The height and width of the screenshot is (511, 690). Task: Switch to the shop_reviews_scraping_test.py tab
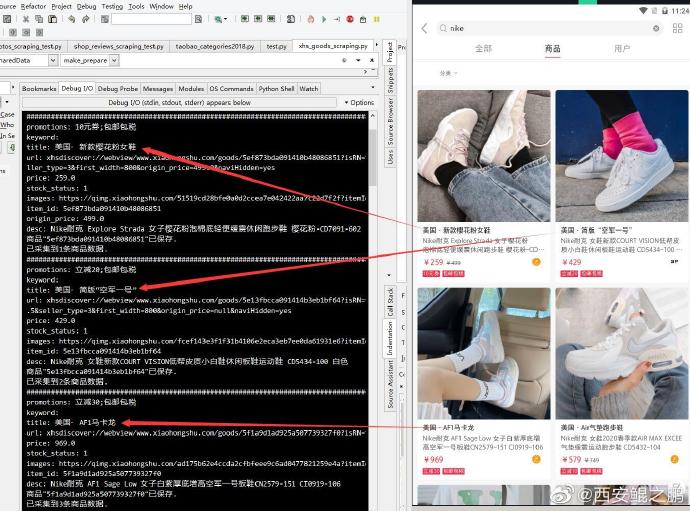118,46
